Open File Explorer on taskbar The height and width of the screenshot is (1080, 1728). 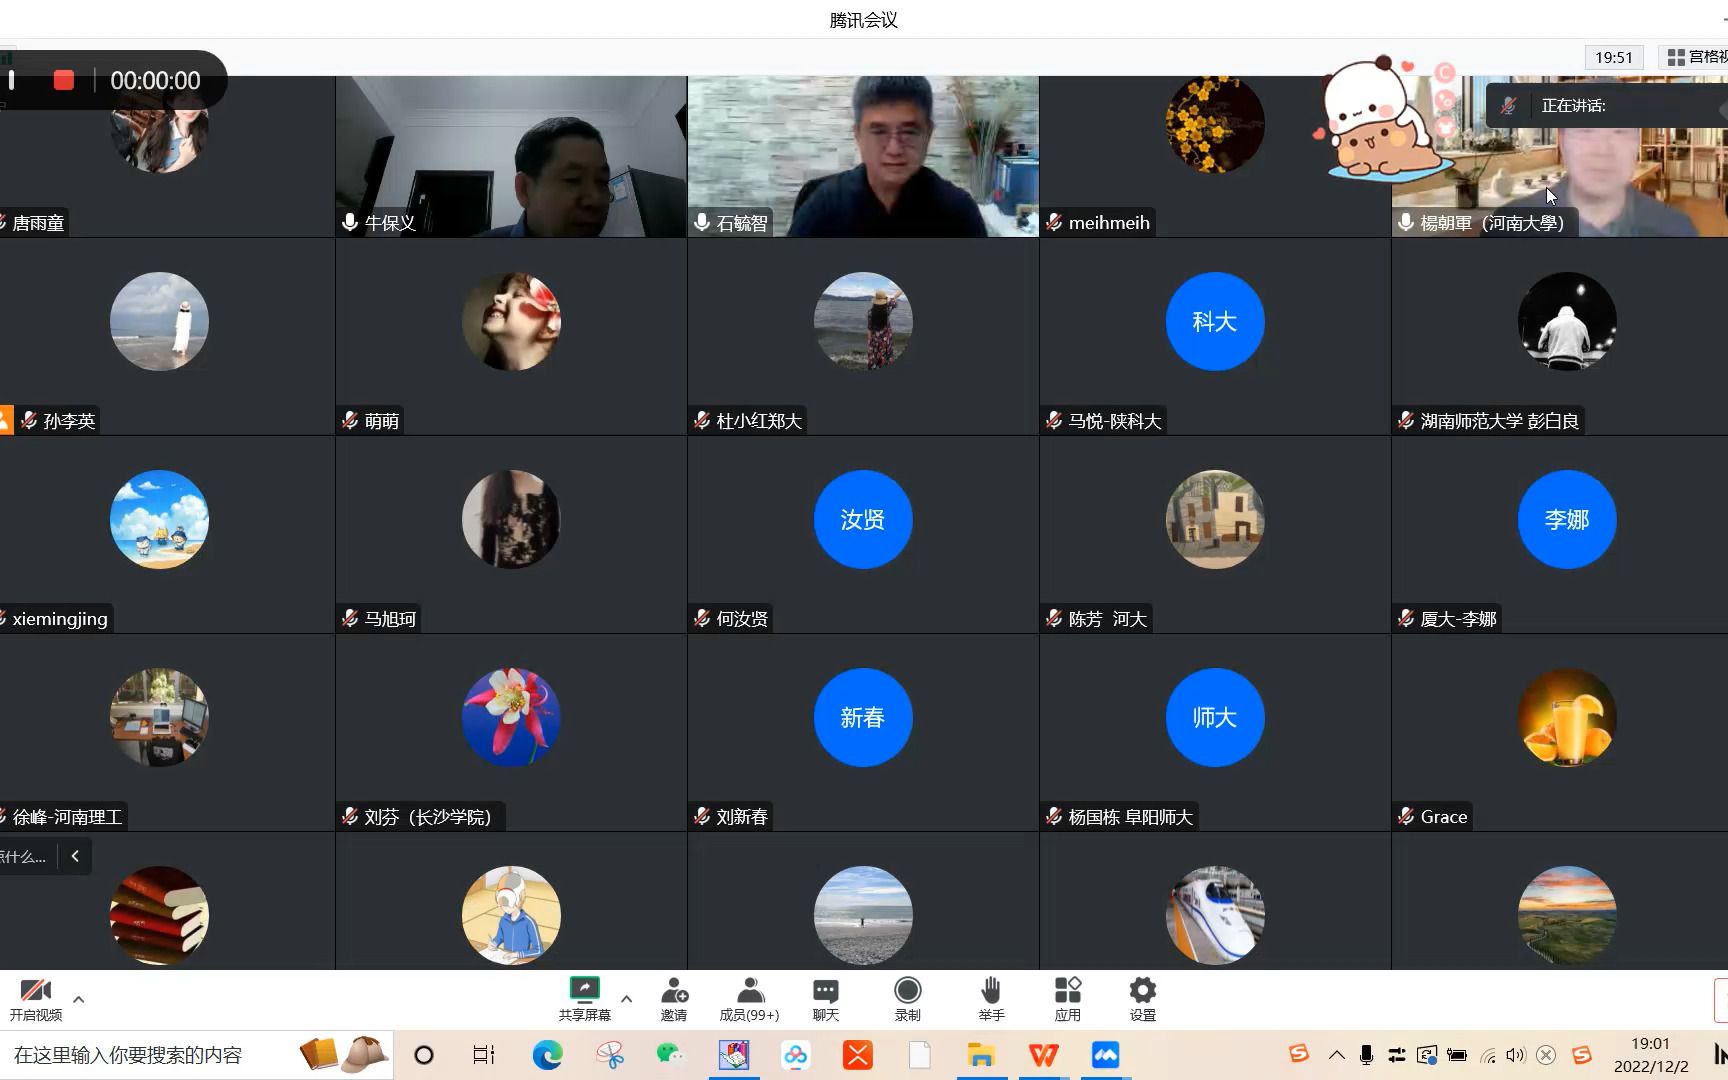[981, 1055]
